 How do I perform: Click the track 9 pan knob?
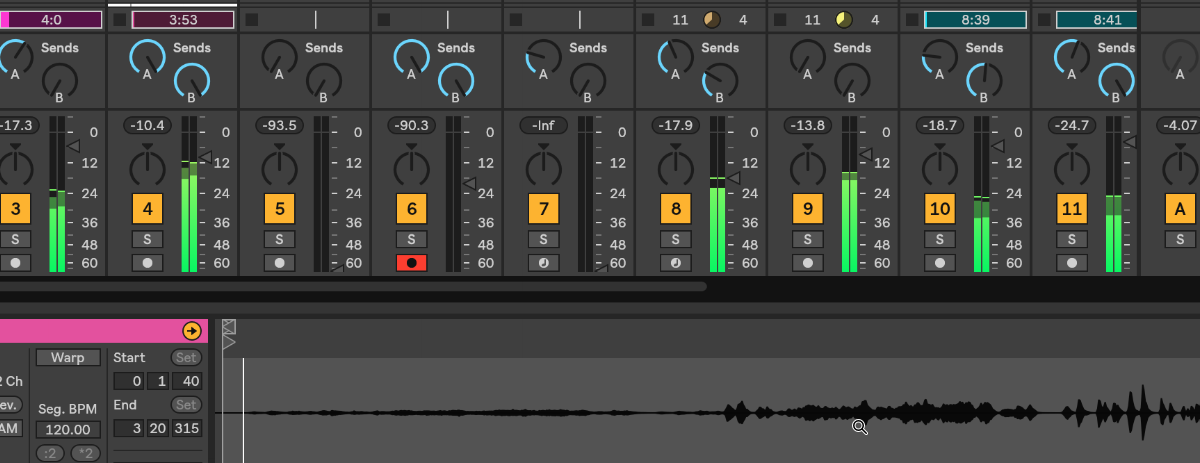807,165
